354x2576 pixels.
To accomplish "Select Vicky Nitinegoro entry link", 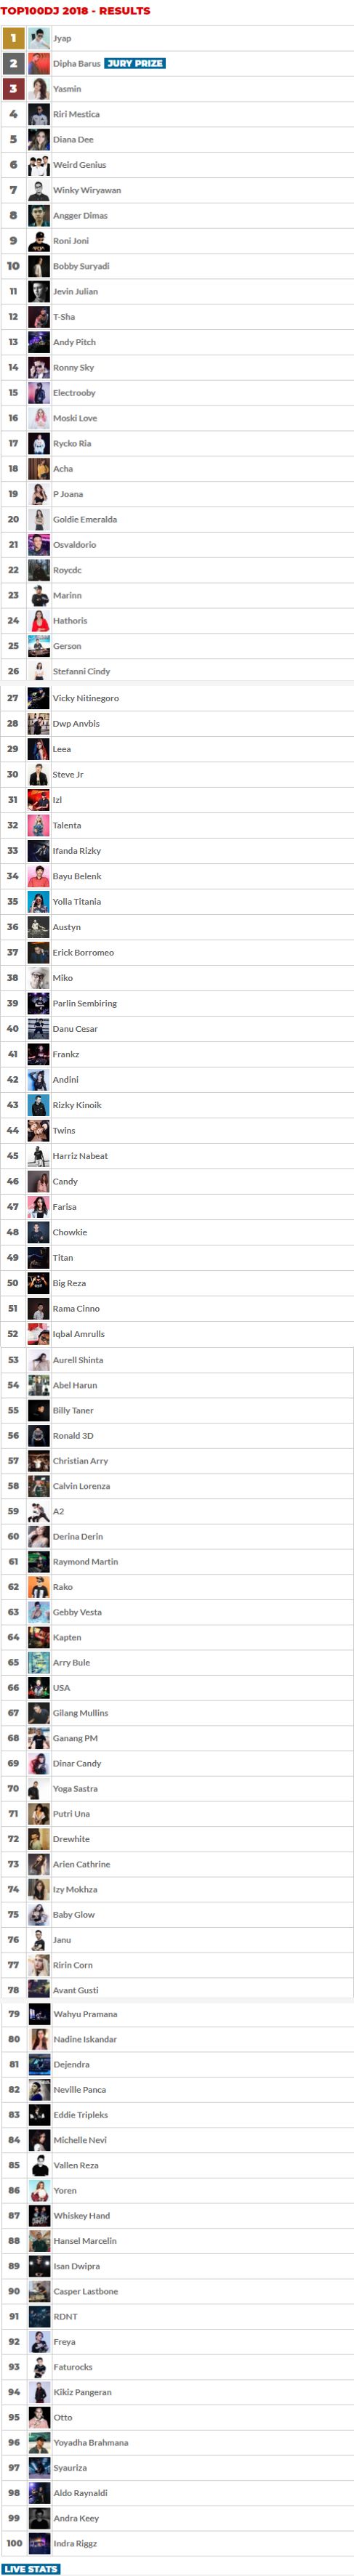I will coord(86,698).
